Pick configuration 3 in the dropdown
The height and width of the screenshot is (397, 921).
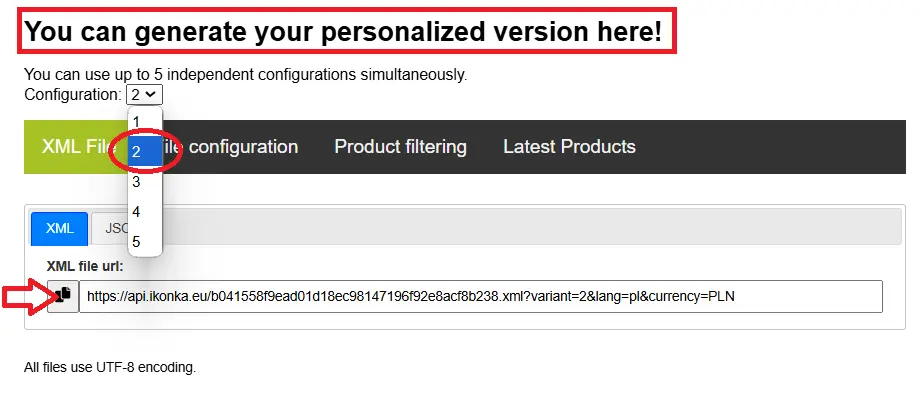pos(144,182)
